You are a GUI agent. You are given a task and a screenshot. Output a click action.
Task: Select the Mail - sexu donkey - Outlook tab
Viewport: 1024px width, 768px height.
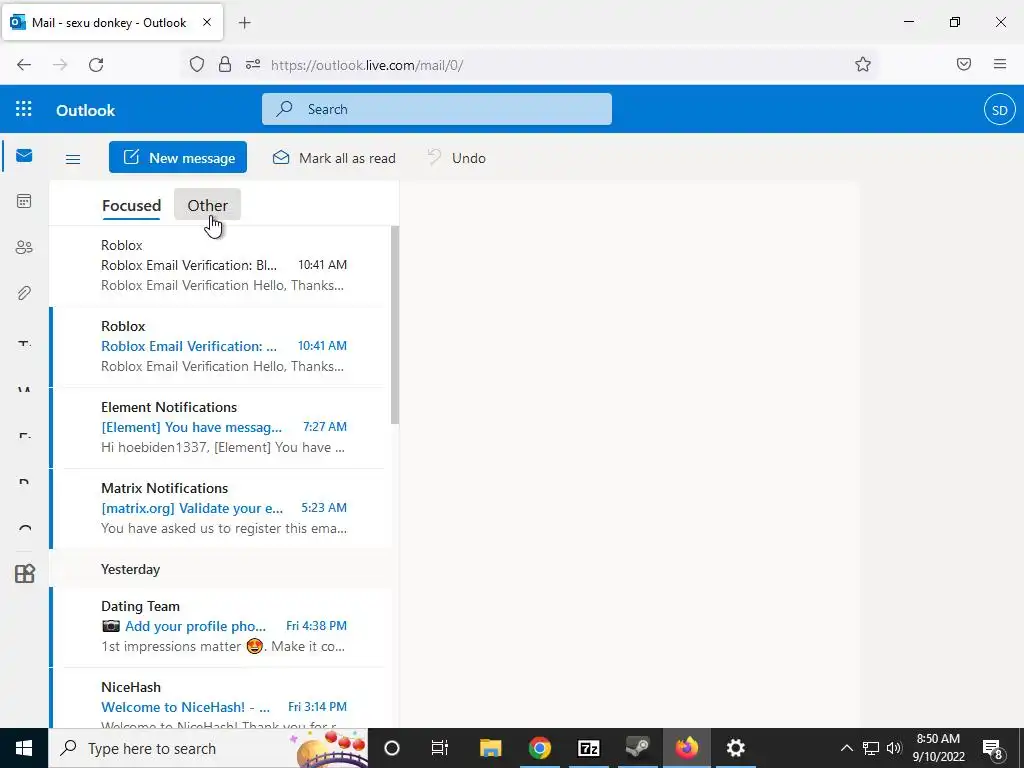point(112,22)
